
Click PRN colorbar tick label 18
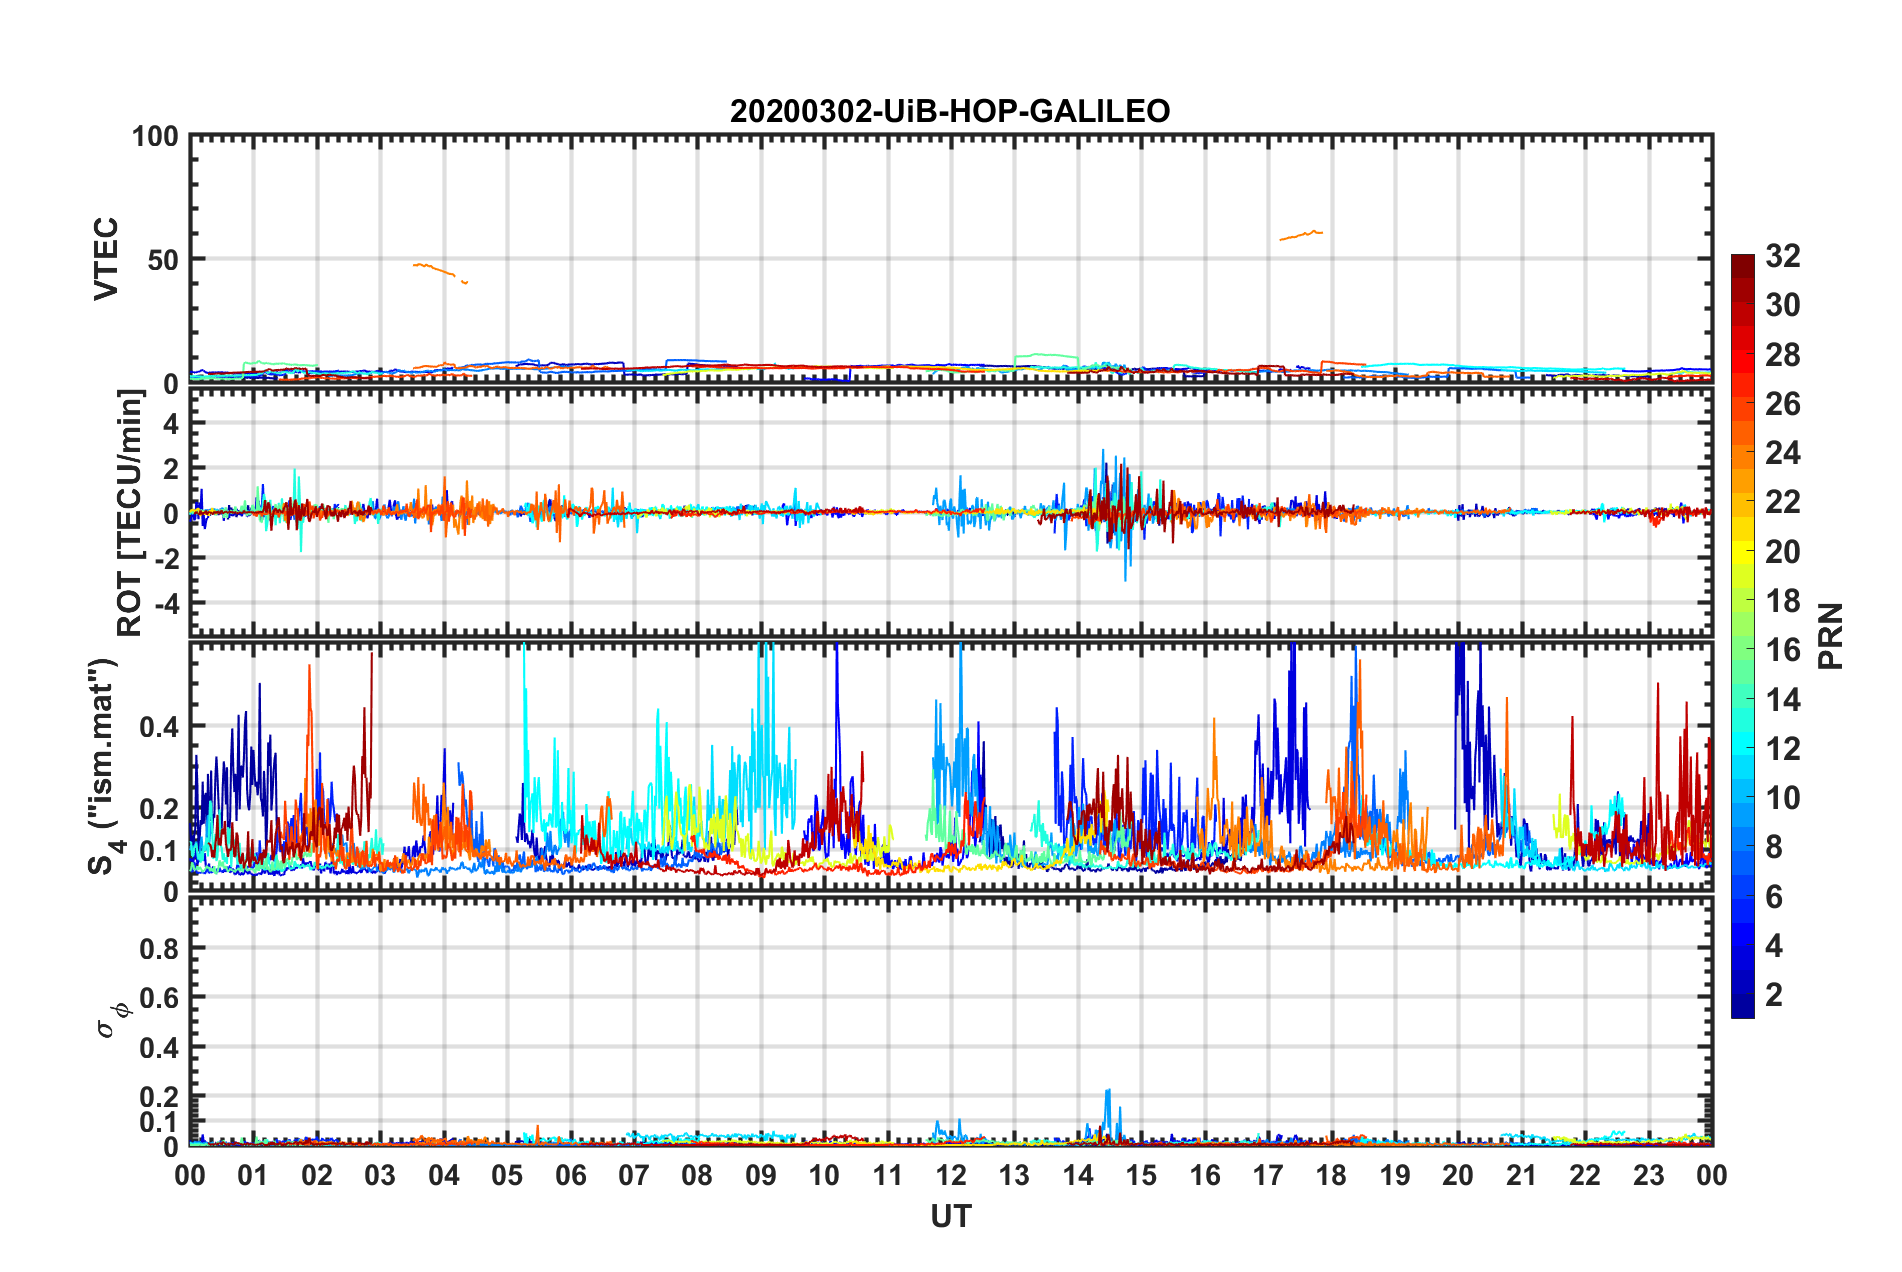(1783, 601)
